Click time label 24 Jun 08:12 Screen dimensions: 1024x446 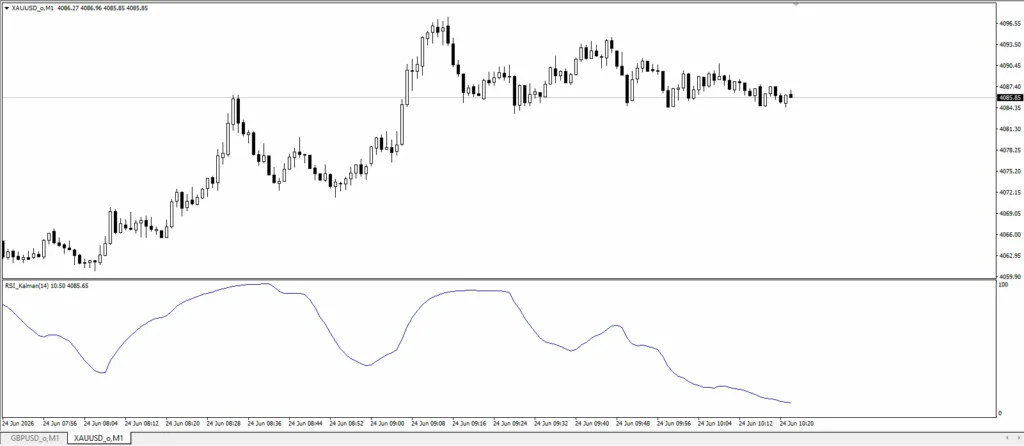(x=142, y=423)
